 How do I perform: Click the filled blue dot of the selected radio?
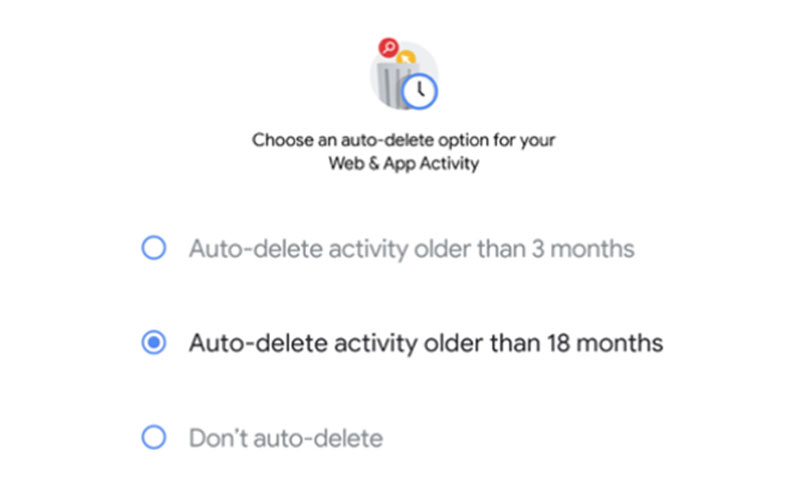coord(154,342)
